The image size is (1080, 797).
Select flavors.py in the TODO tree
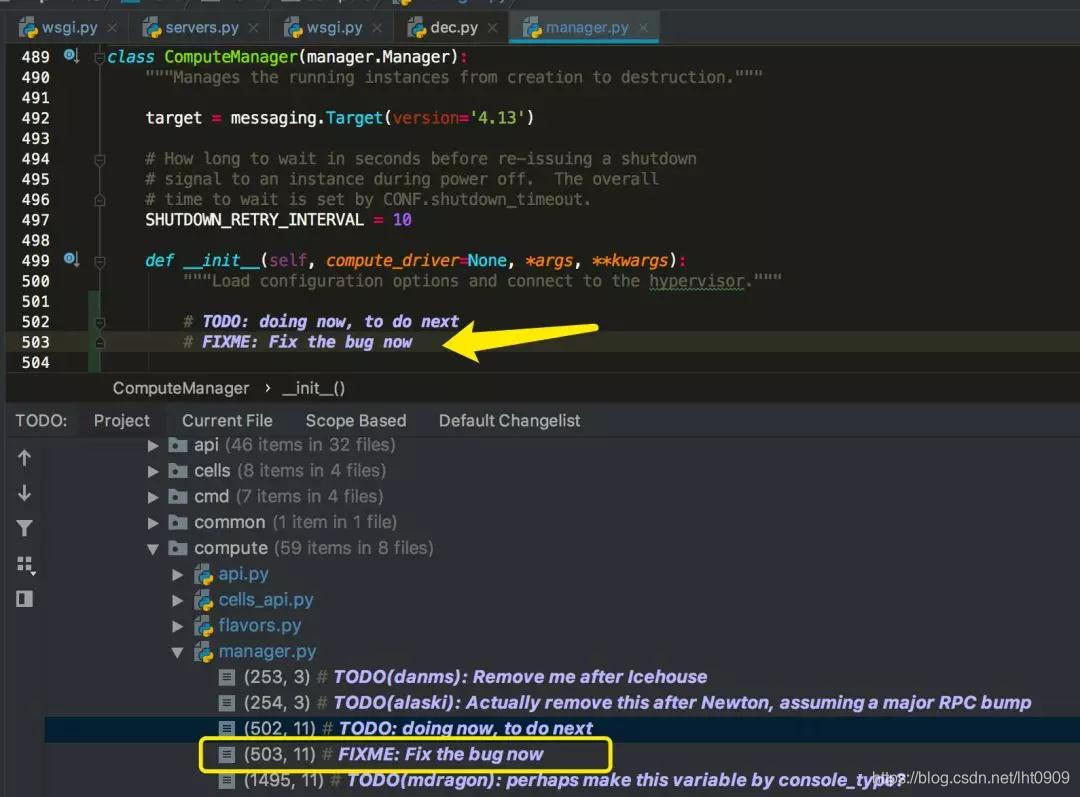[260, 625]
